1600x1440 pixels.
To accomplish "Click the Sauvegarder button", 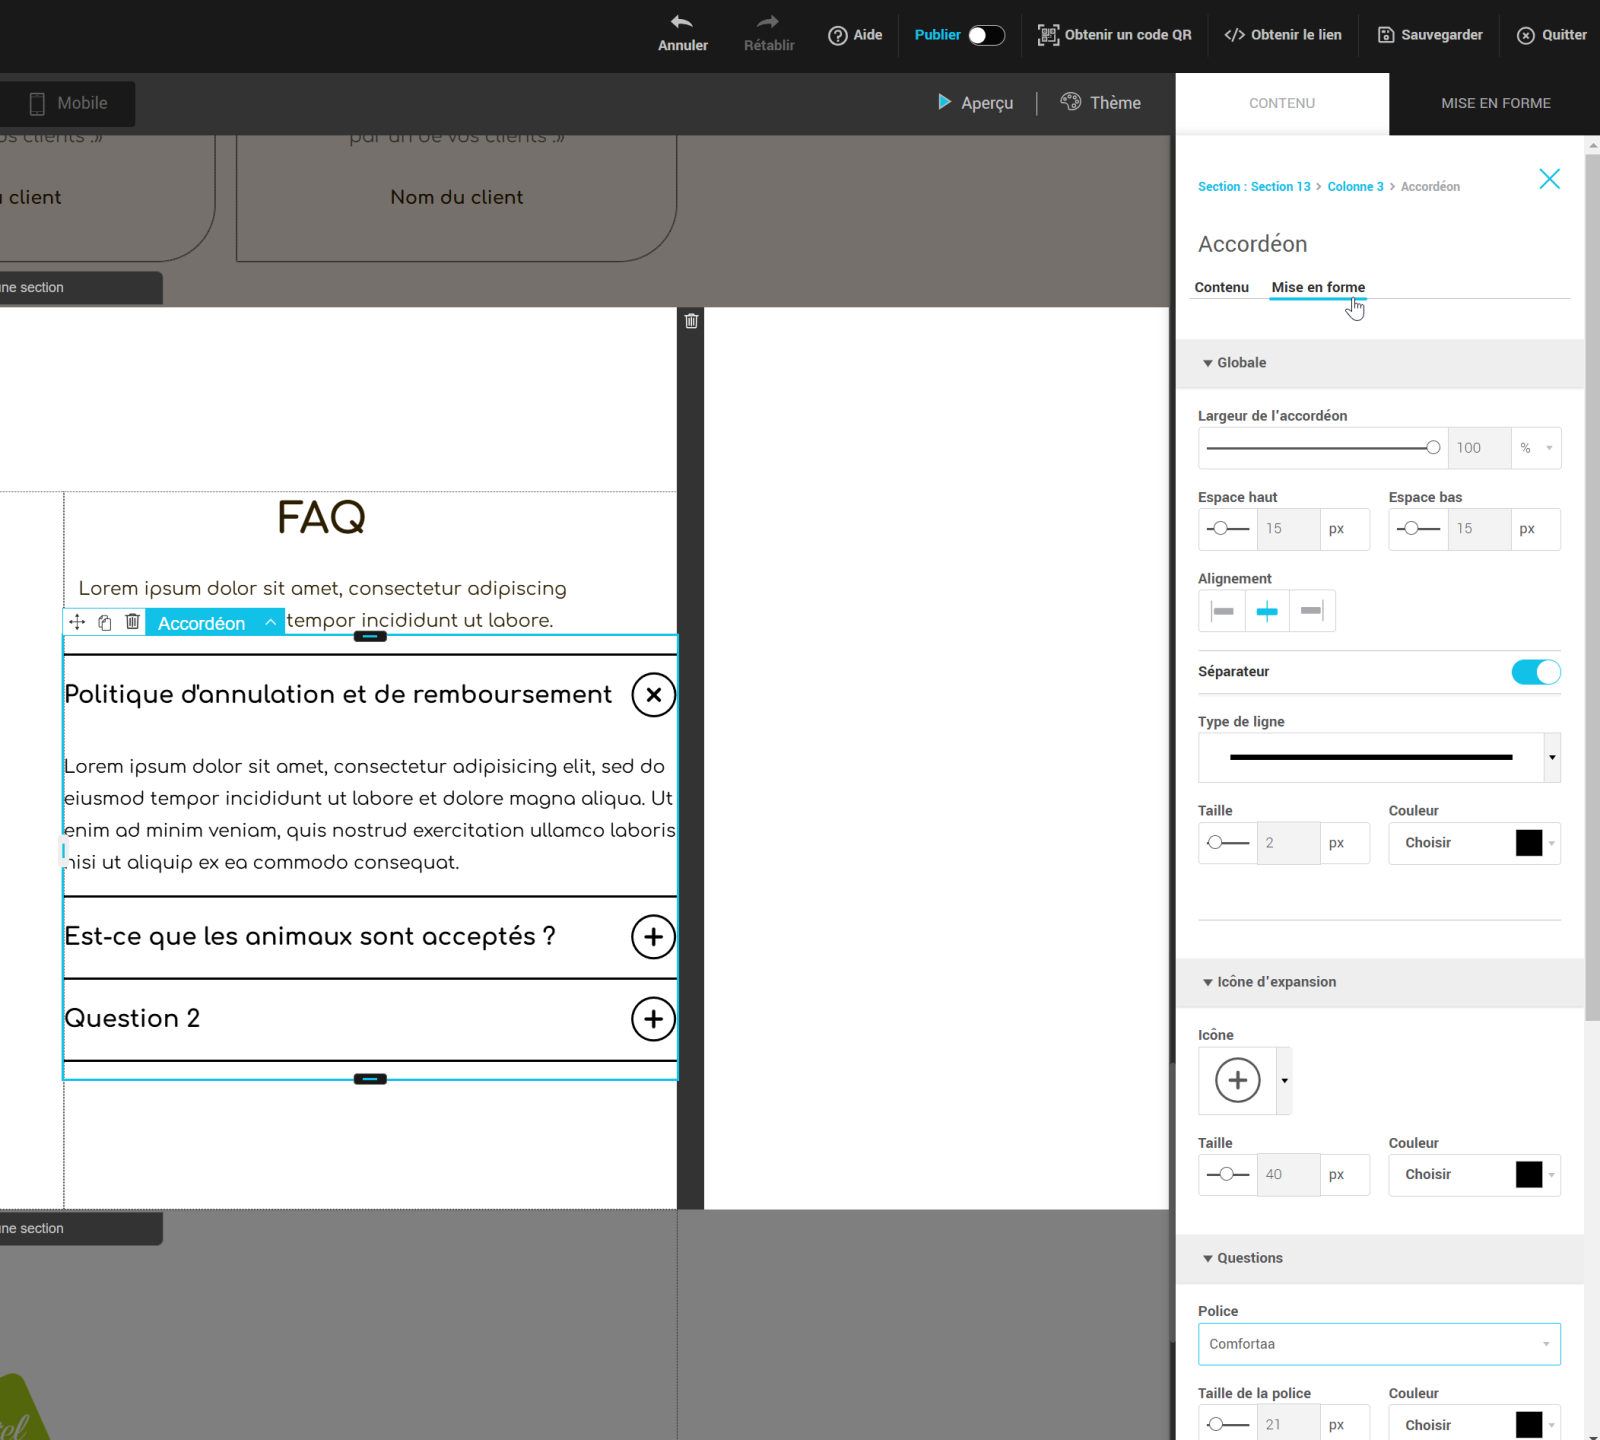I will [x=1430, y=35].
